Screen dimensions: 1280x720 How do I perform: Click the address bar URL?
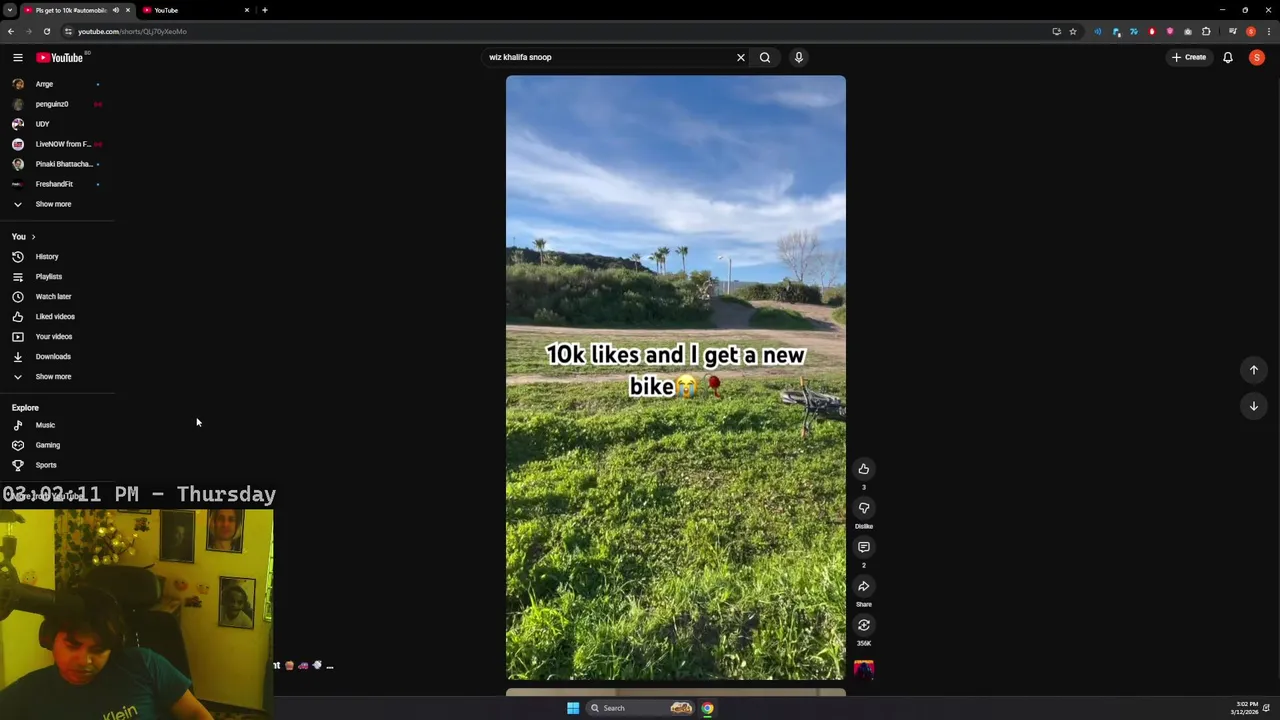[x=132, y=31]
